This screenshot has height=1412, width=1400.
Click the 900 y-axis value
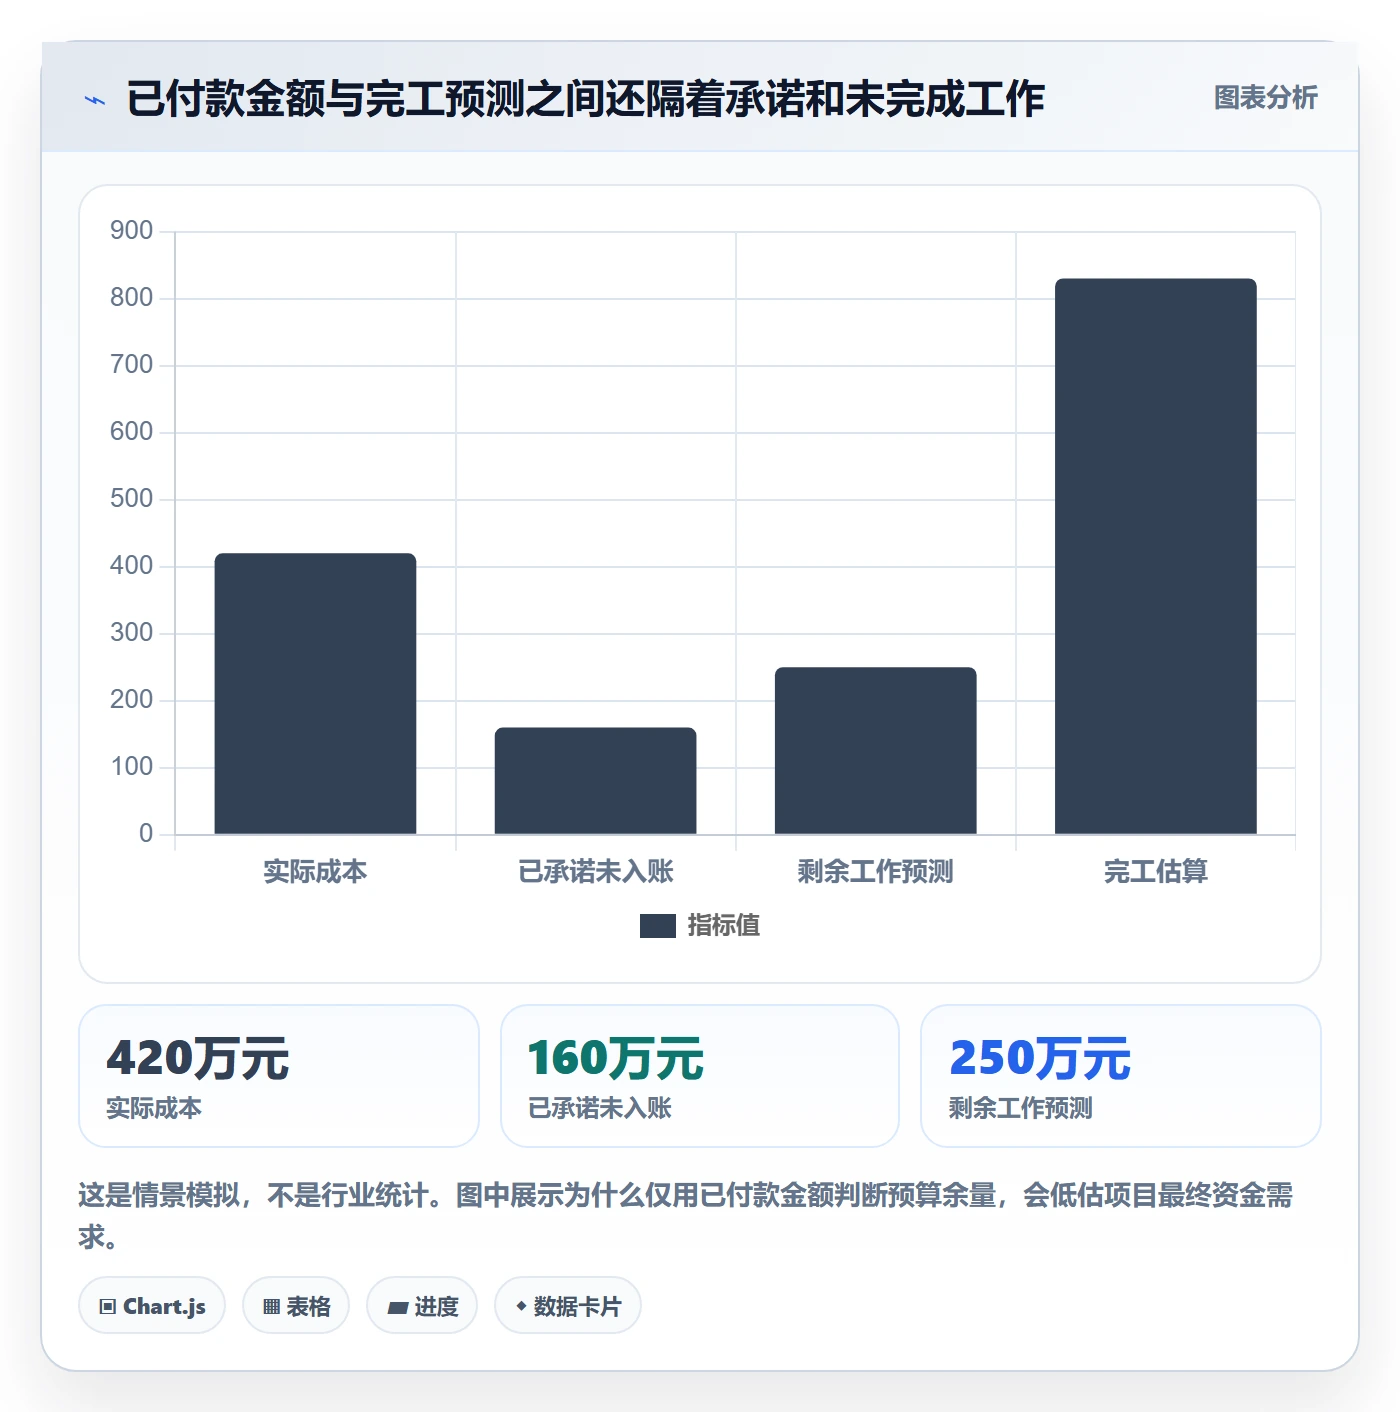131,231
